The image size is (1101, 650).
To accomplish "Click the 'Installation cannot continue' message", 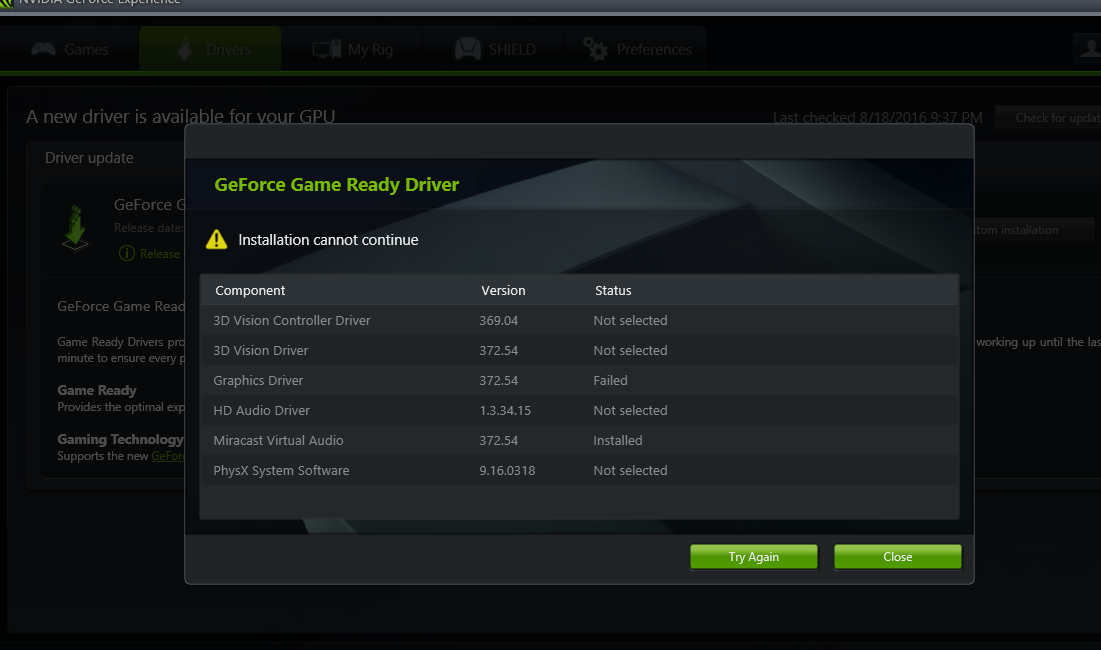I will tap(328, 240).
